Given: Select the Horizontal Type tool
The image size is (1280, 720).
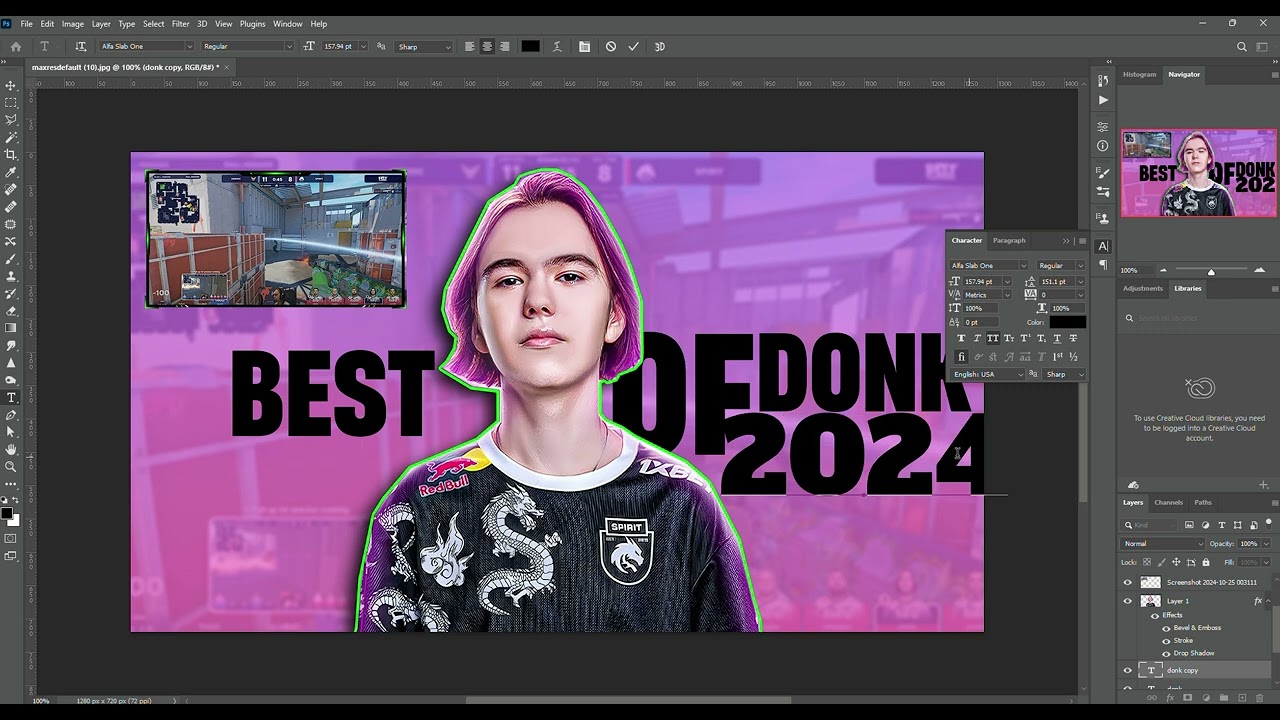Looking at the screenshot, I should [11, 397].
